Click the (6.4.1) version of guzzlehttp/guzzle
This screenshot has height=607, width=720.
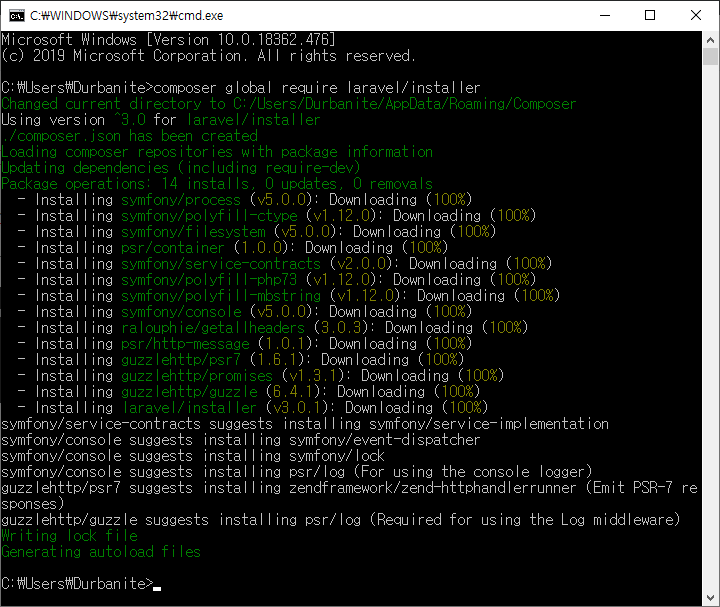pos(293,392)
